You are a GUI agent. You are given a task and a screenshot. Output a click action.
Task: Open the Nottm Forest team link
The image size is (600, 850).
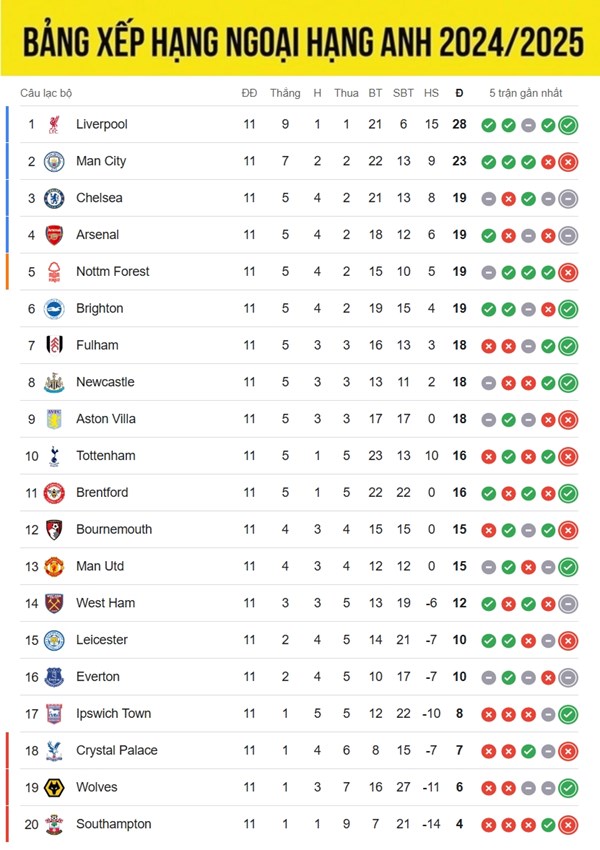tap(113, 271)
